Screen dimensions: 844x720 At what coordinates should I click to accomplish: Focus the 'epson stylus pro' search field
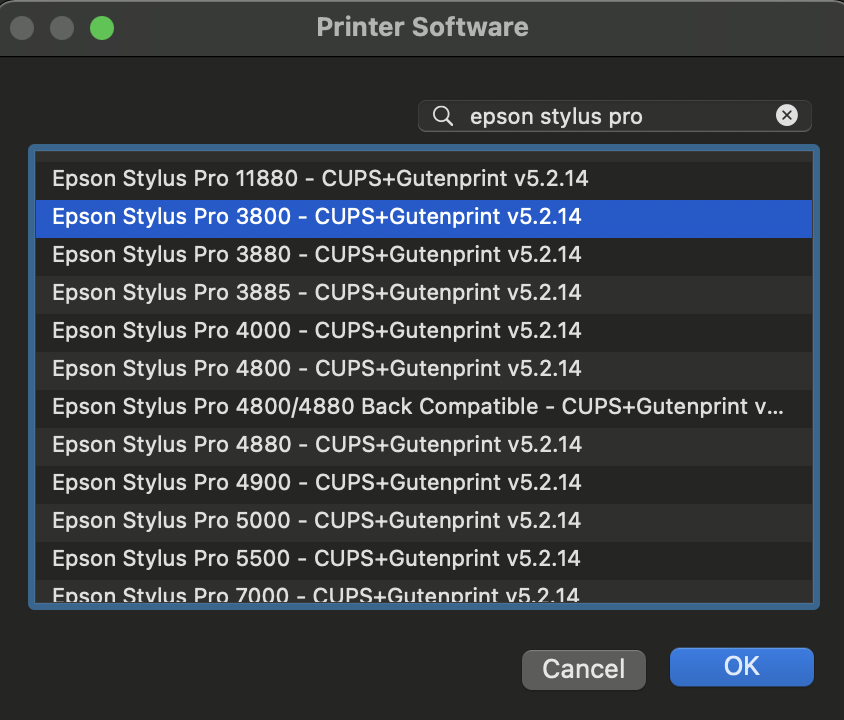point(614,116)
